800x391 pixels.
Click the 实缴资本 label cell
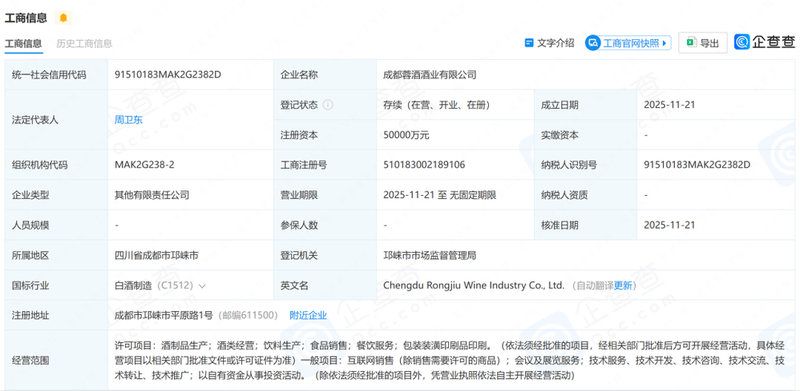coord(585,135)
